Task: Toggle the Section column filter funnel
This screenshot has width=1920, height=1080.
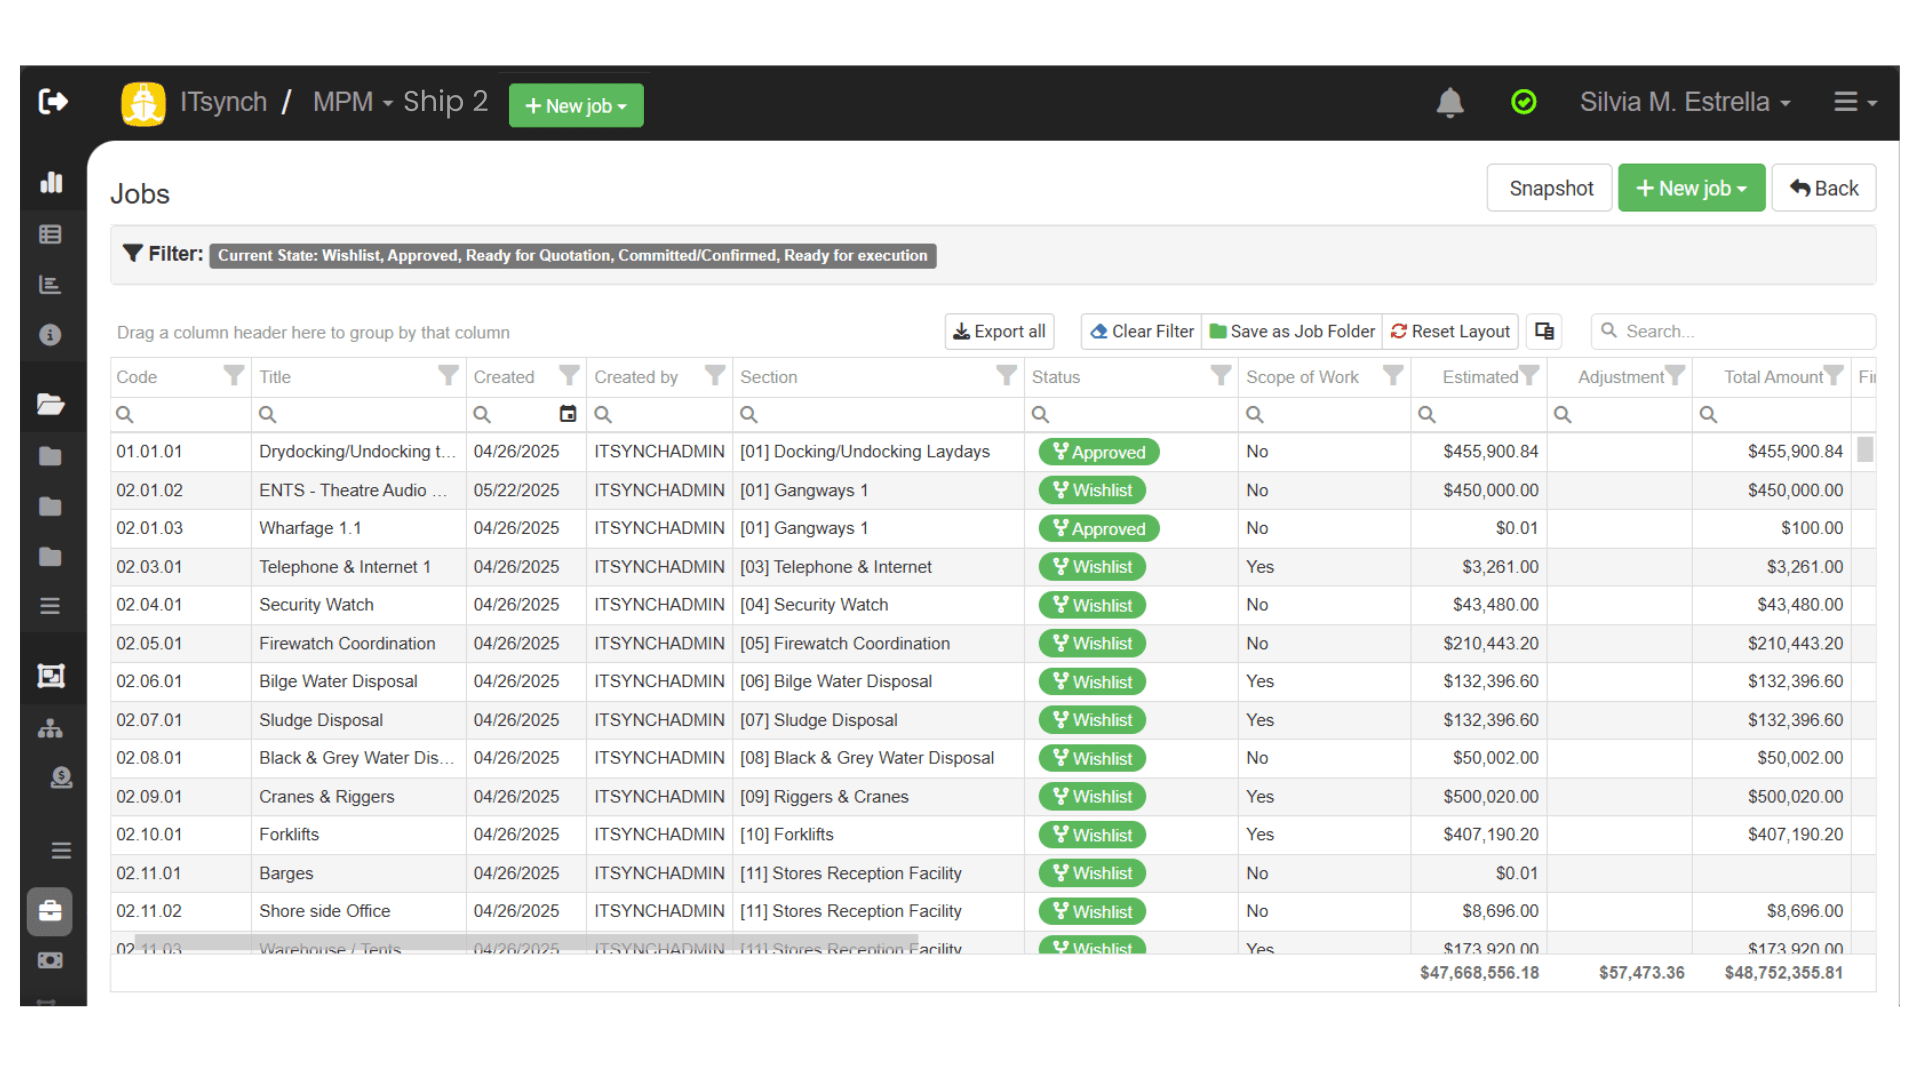Action: tap(1006, 376)
